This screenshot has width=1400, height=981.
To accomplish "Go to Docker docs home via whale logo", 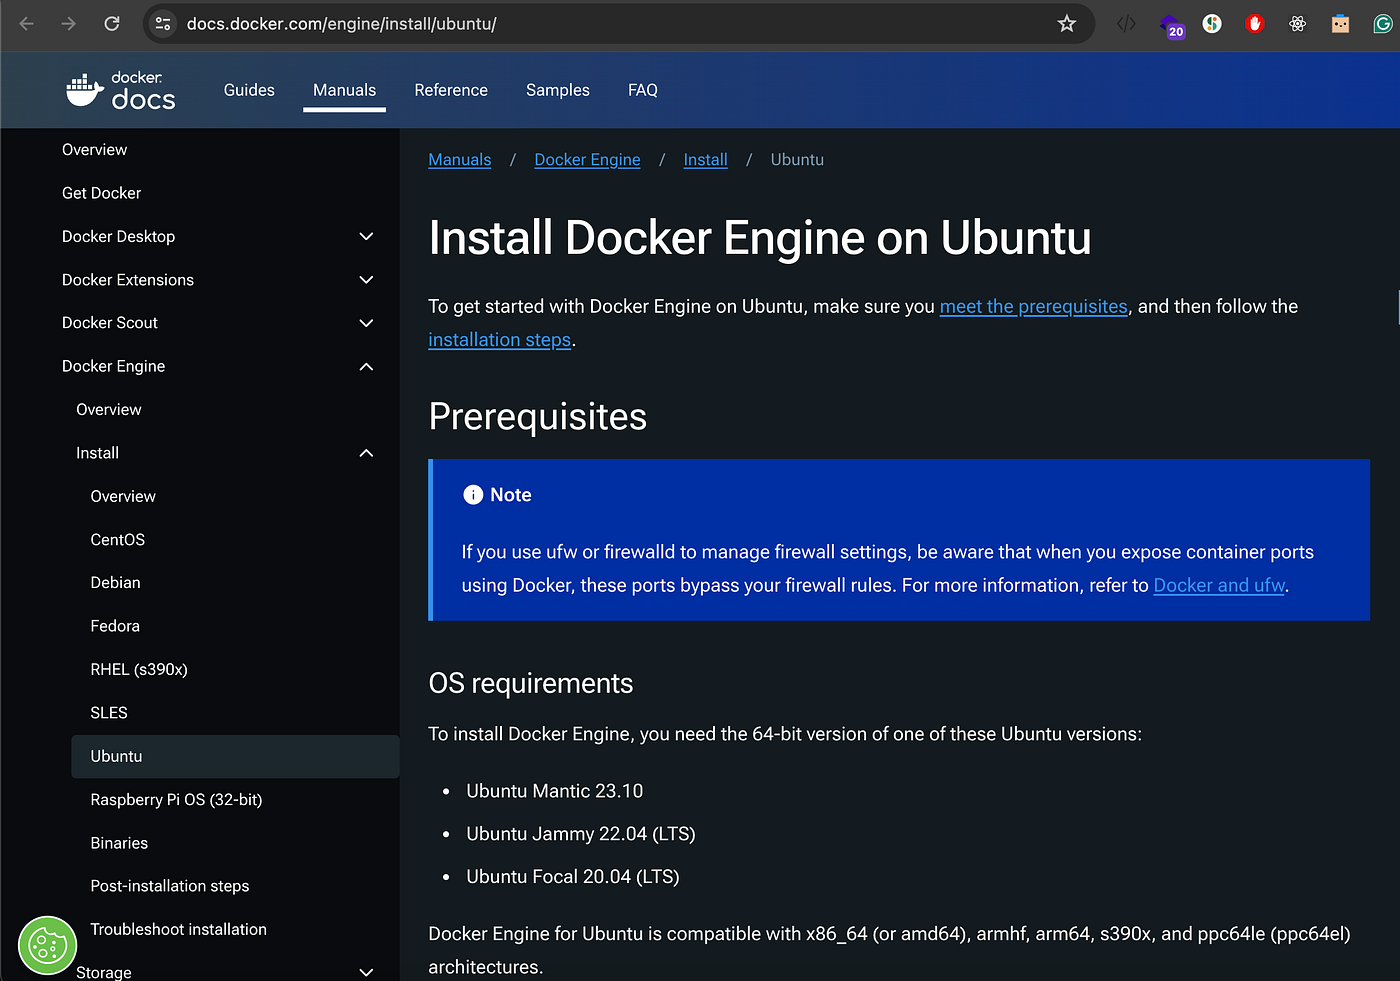I will (x=120, y=90).
